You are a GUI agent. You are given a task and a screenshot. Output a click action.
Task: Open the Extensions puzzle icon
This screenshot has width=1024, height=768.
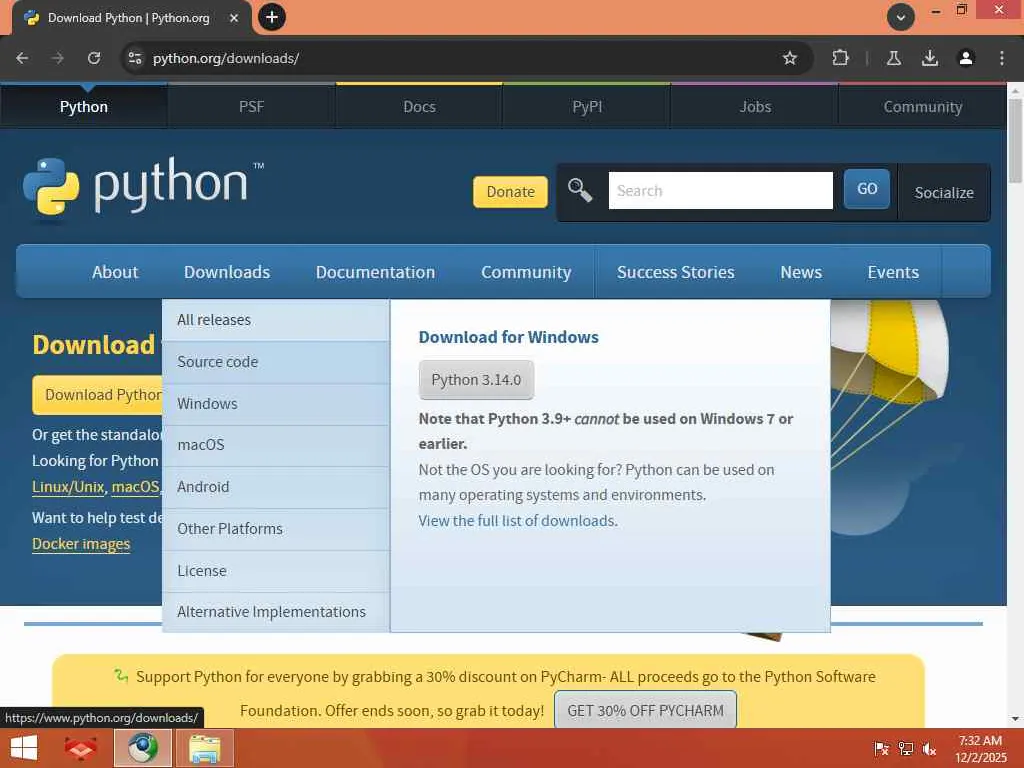click(840, 58)
